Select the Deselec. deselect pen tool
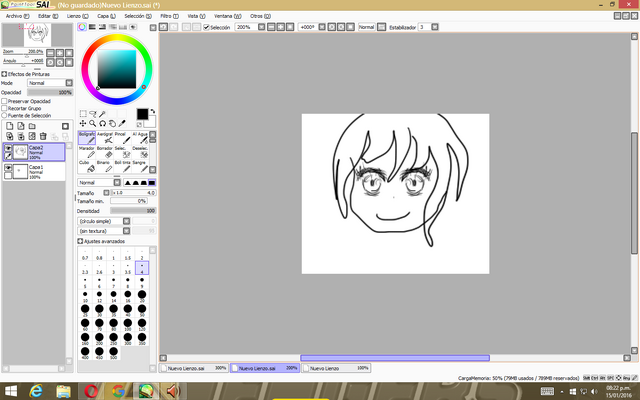This screenshot has width=640, height=400. click(x=140, y=152)
